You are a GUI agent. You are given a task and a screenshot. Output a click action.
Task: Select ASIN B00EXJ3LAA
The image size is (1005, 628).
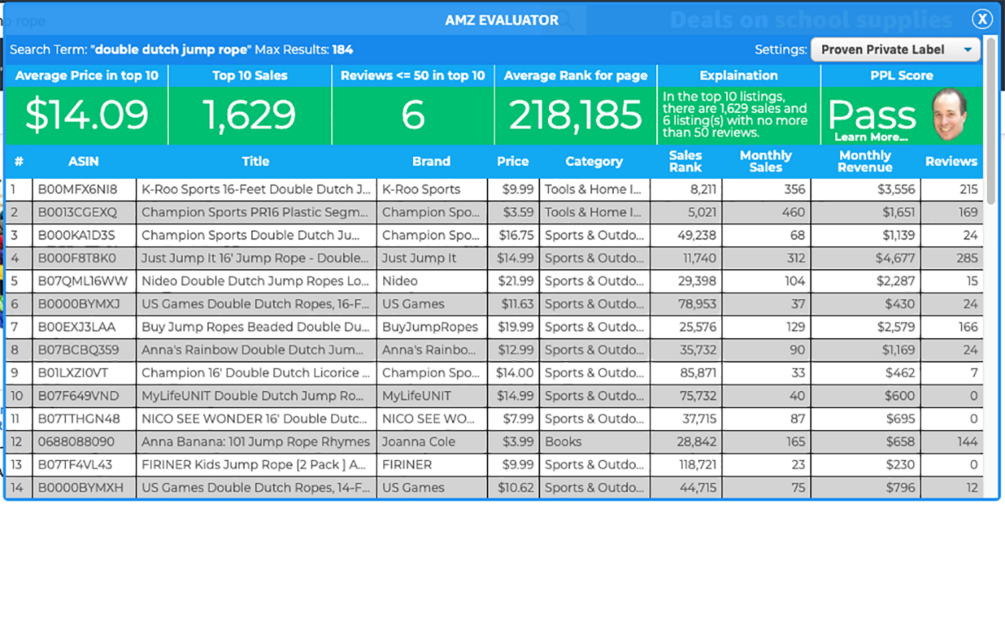point(76,327)
